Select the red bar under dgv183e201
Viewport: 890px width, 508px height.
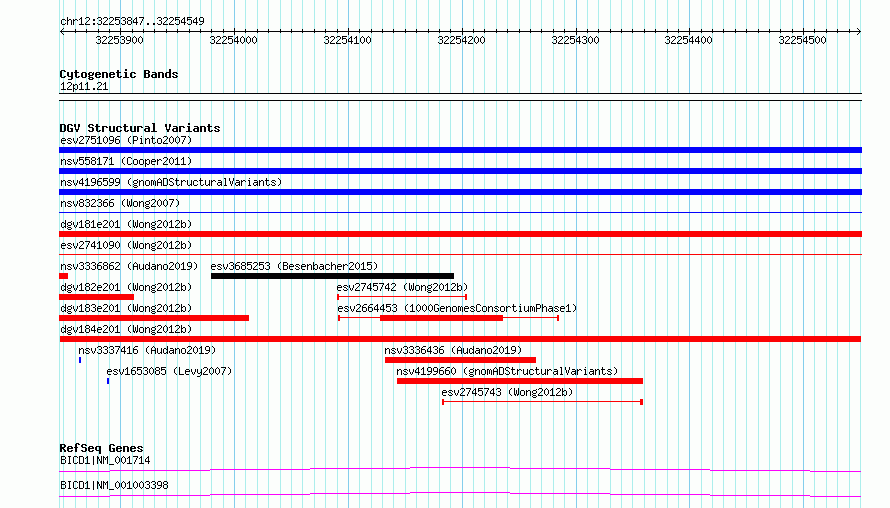point(154,318)
